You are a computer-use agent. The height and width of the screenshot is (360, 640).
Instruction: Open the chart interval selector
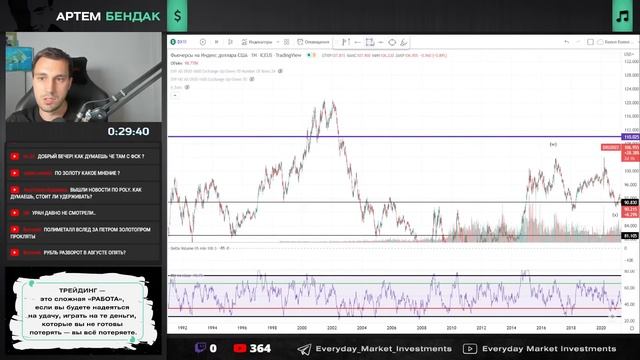pyautogui.click(x=217, y=42)
